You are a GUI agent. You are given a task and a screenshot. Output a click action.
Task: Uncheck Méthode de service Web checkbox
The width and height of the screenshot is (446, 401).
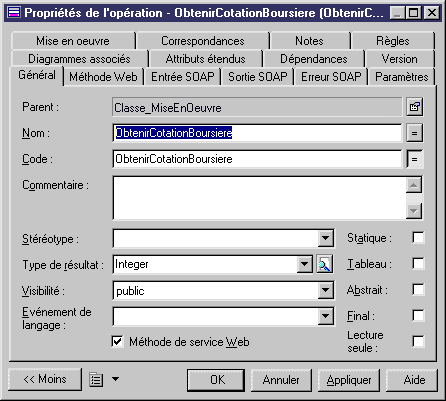coord(117,341)
